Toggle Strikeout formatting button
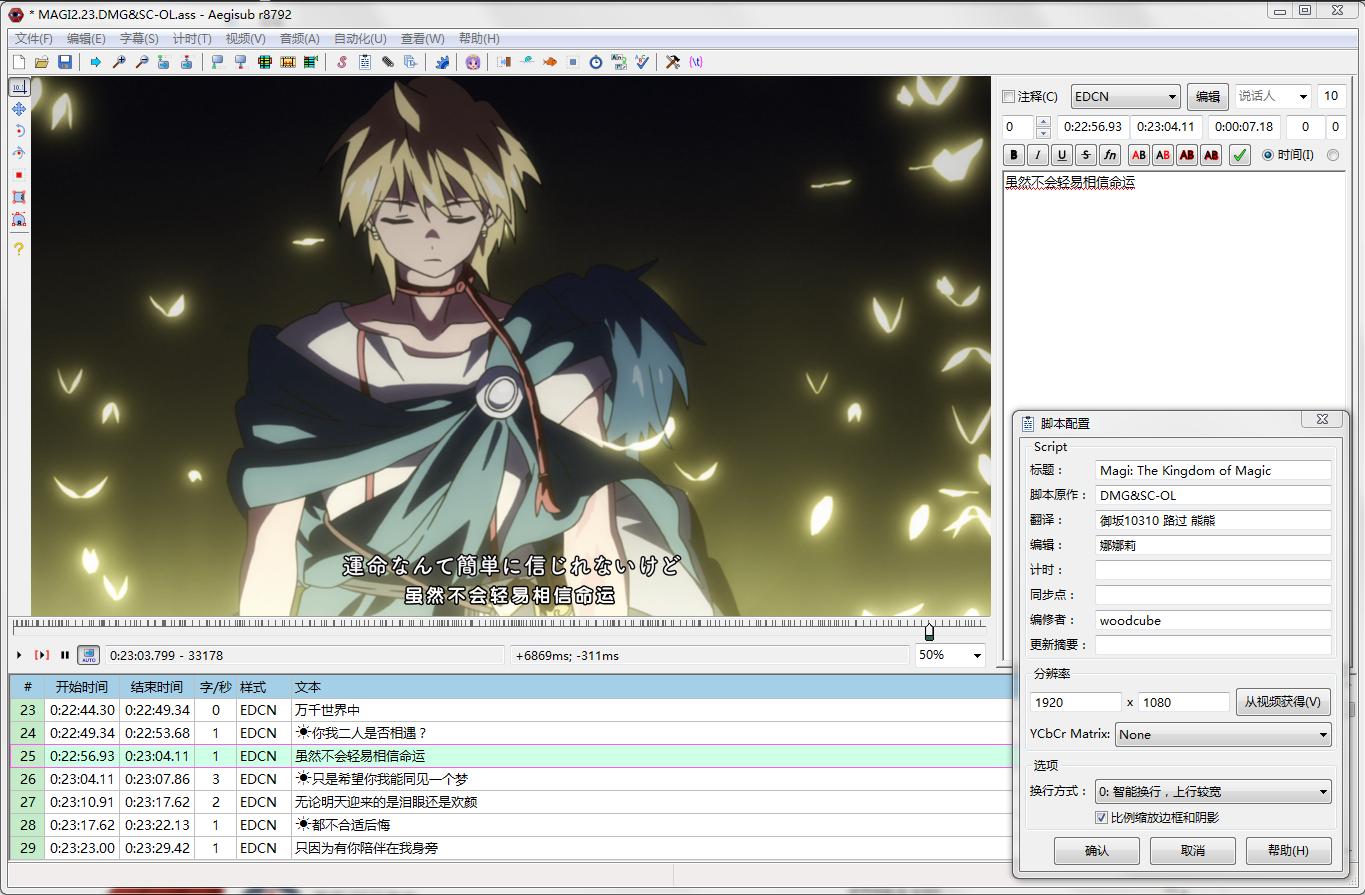 (x=1086, y=155)
